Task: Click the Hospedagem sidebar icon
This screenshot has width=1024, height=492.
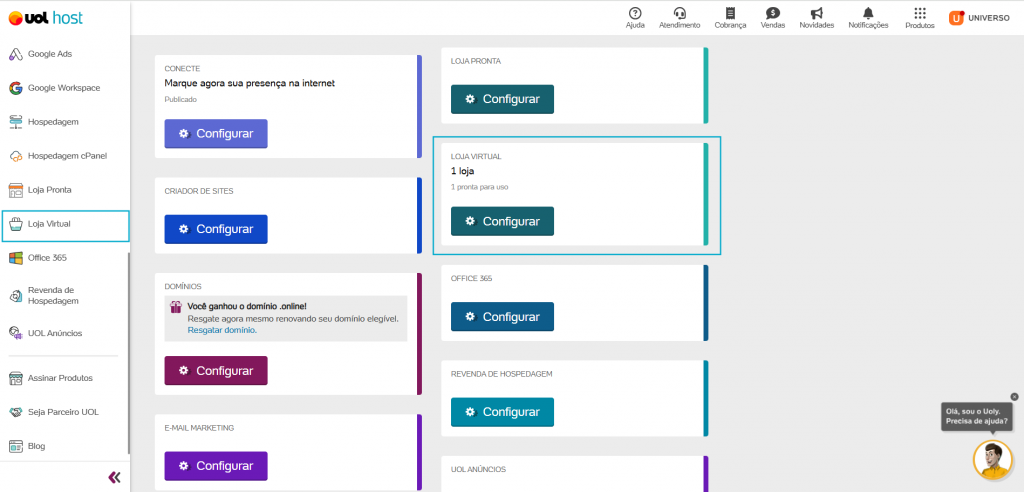Action: tap(16, 122)
